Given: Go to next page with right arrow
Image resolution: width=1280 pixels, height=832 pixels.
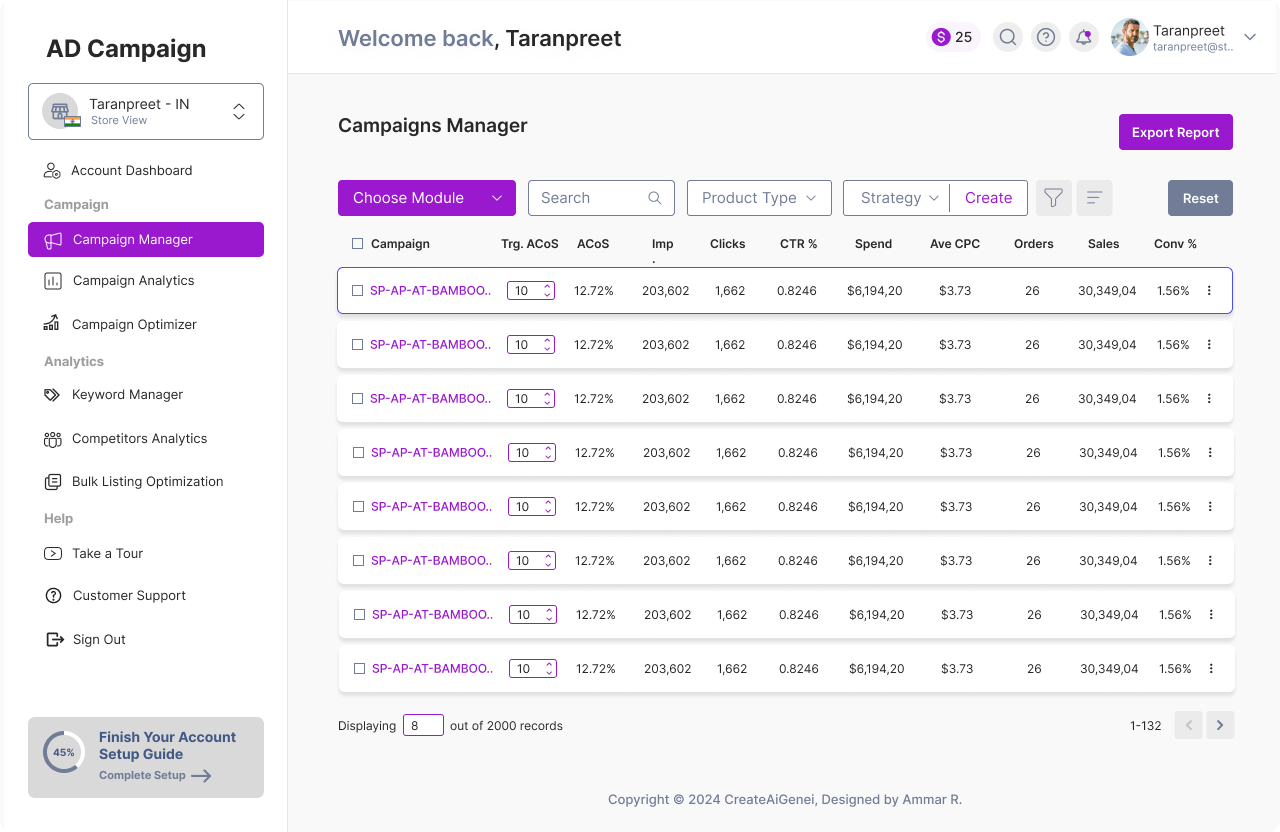Looking at the screenshot, I should click(x=1220, y=725).
